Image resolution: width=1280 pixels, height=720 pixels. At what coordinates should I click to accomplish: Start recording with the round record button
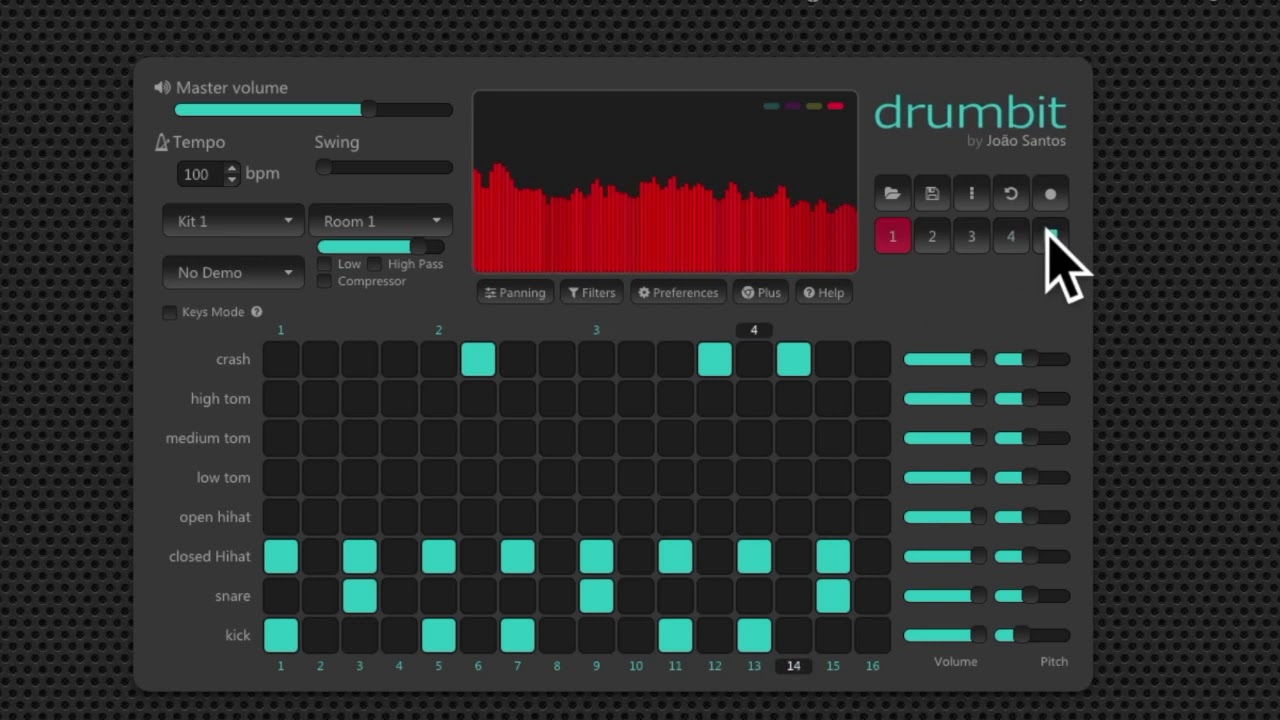[x=1050, y=194]
